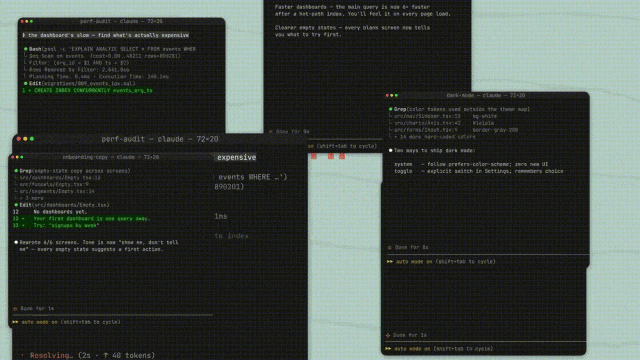Click the "Seq Scan on events" output line
The height and width of the screenshot is (360, 640).
click(102, 56)
